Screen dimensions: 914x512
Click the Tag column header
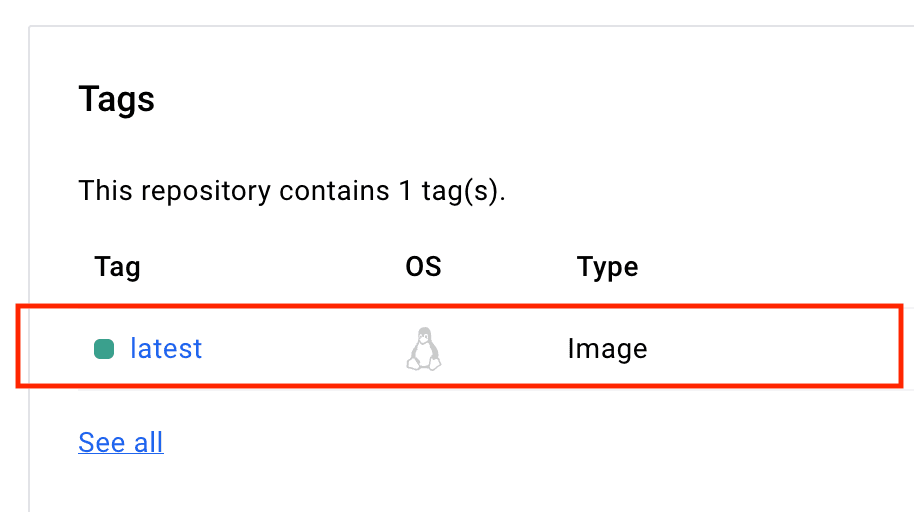[117, 267]
